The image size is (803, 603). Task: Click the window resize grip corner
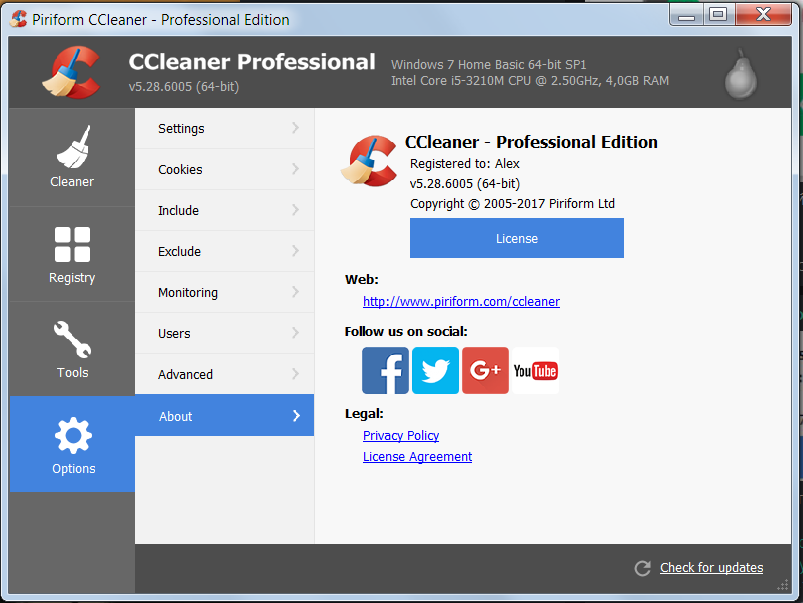tap(783, 586)
